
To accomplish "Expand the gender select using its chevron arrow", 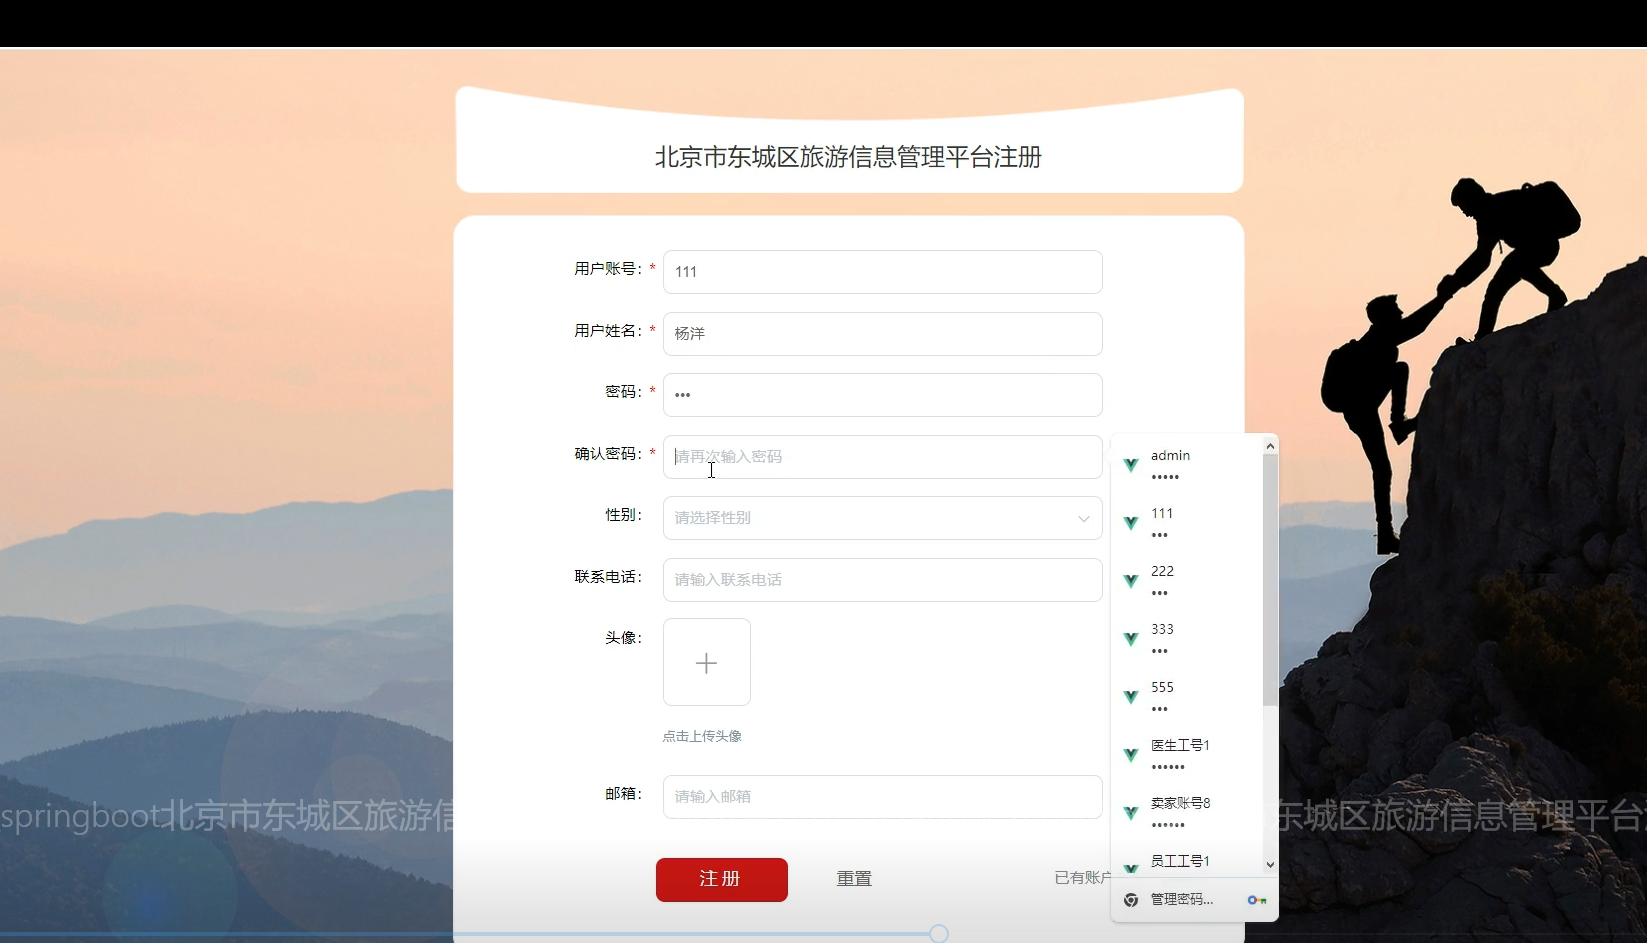I will [1082, 519].
